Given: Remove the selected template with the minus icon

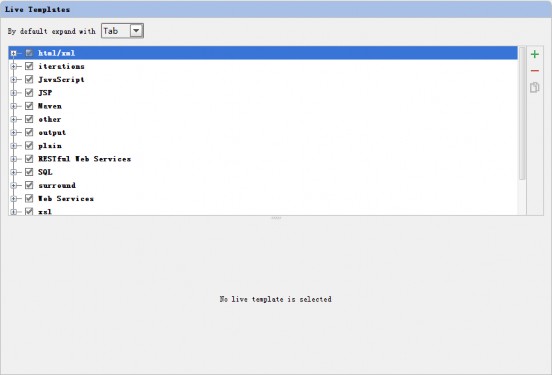Looking at the screenshot, I should [x=534, y=71].
